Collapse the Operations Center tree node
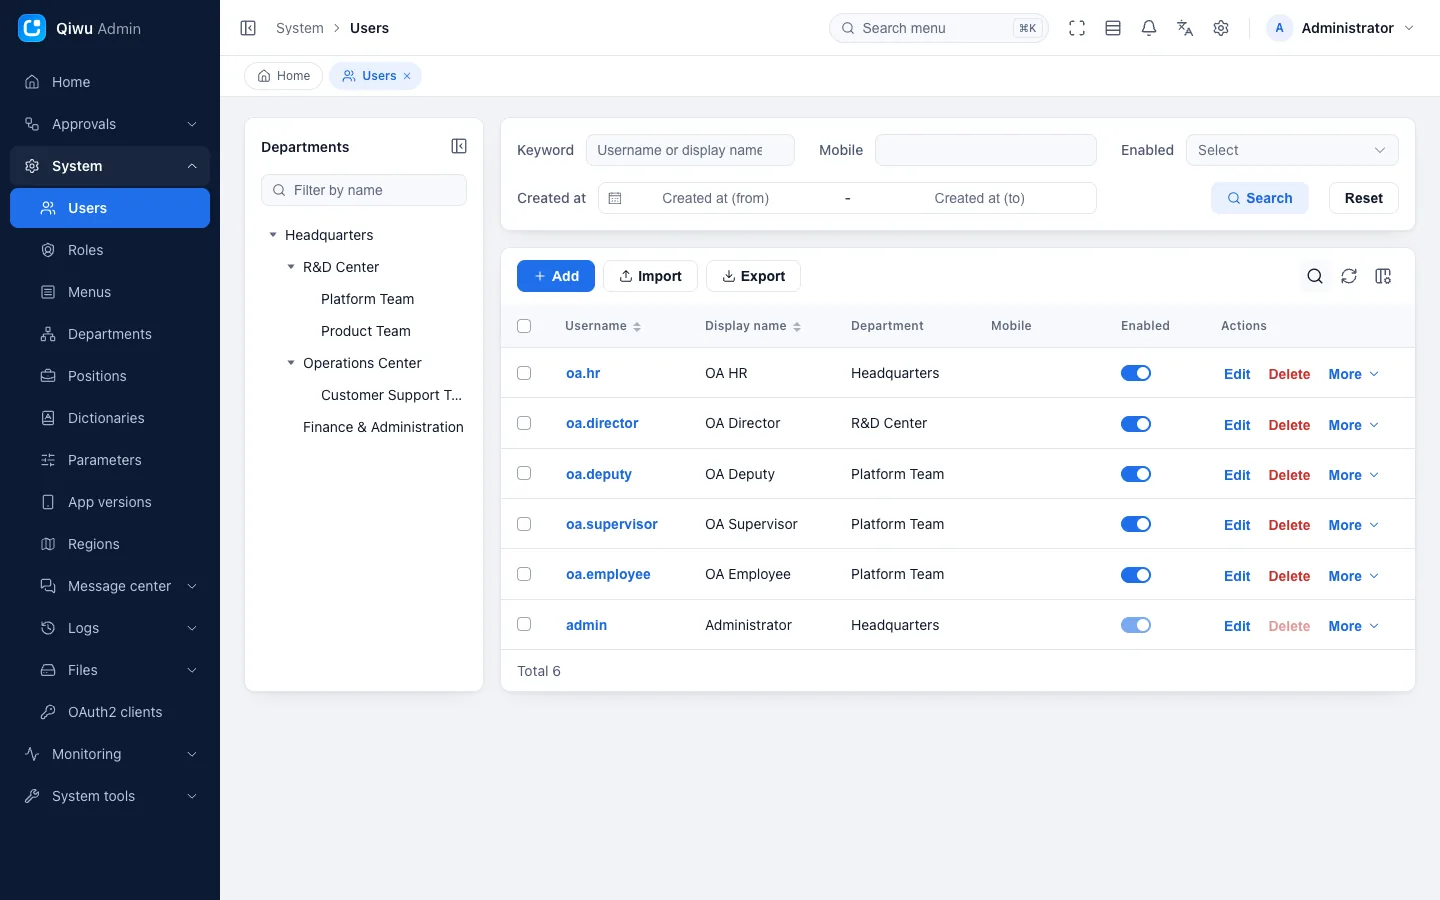This screenshot has width=1440, height=900. (291, 363)
